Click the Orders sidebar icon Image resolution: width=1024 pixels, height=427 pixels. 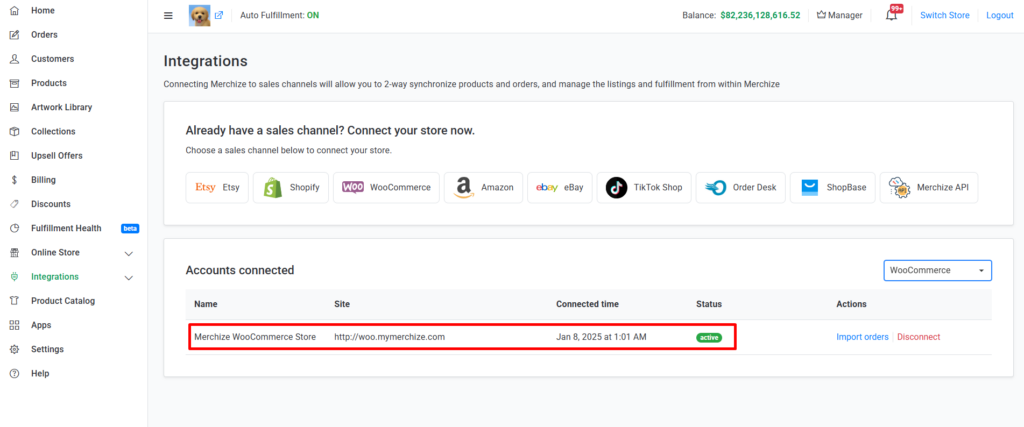tap(14, 35)
